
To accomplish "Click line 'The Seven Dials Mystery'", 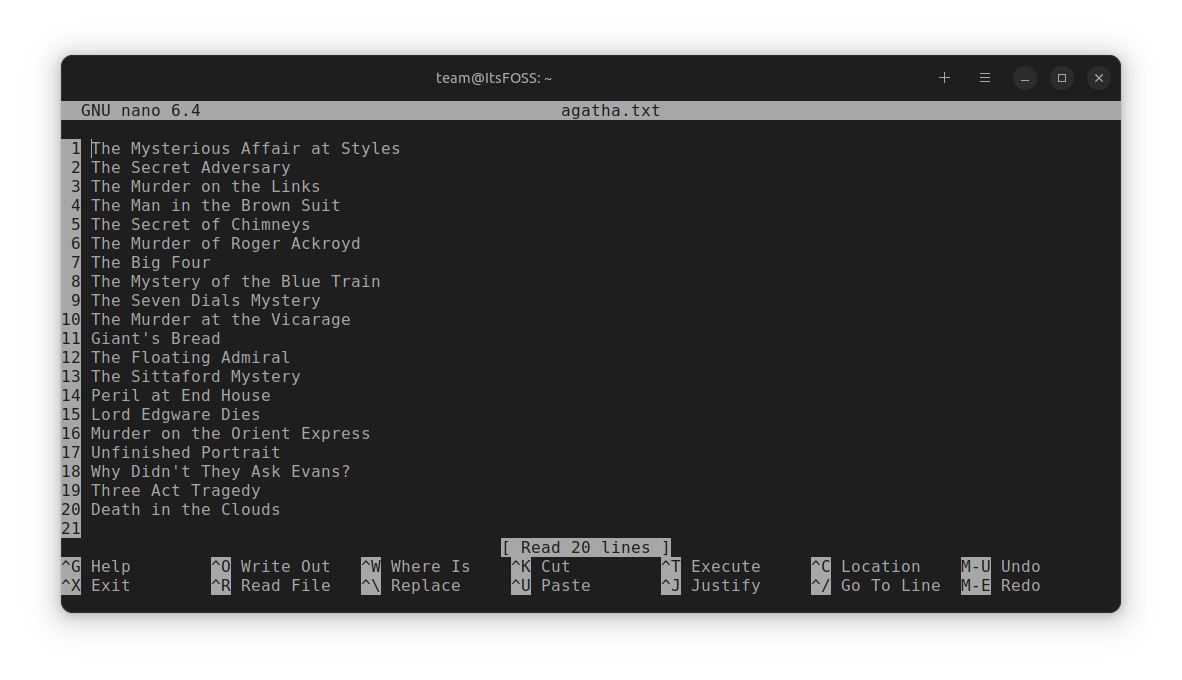I will tap(206, 300).
